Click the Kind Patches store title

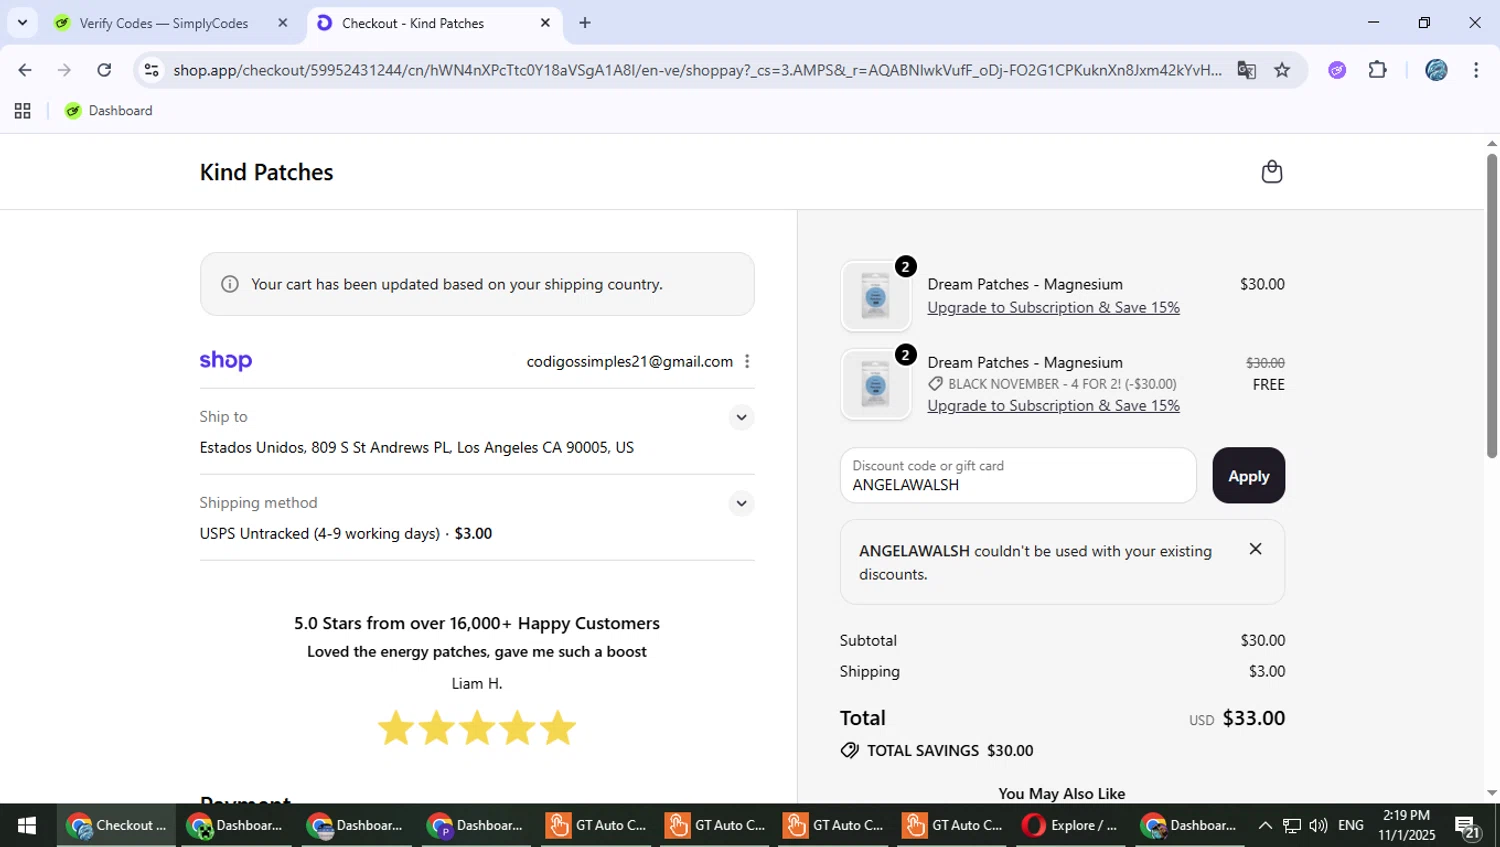(x=267, y=172)
